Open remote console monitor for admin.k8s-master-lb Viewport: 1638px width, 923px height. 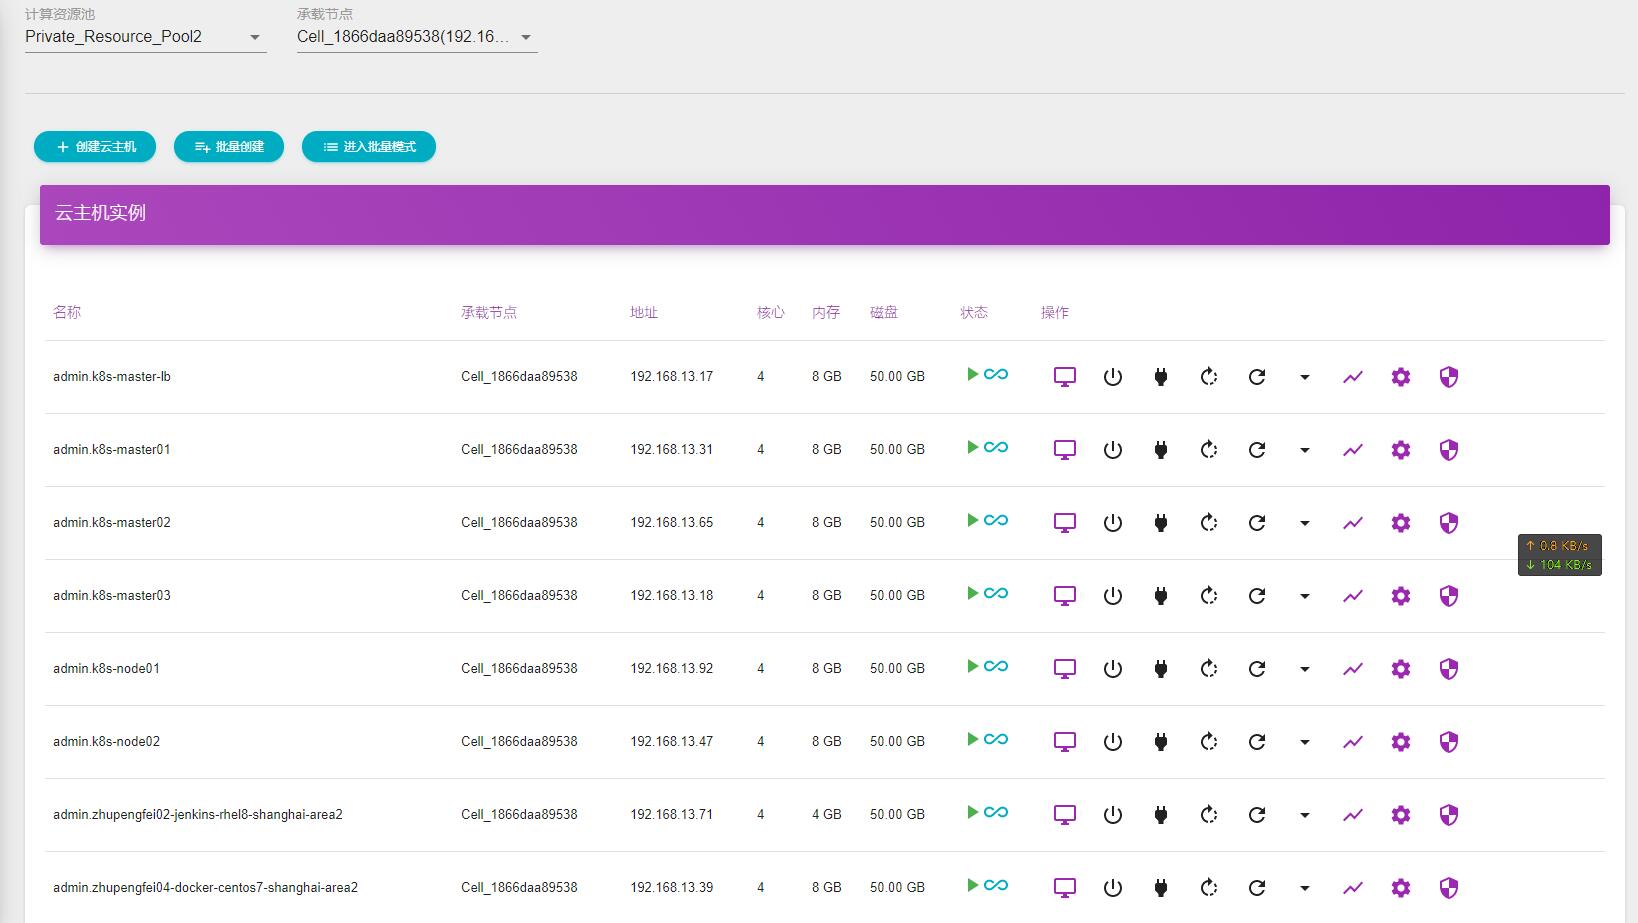[x=1064, y=377]
